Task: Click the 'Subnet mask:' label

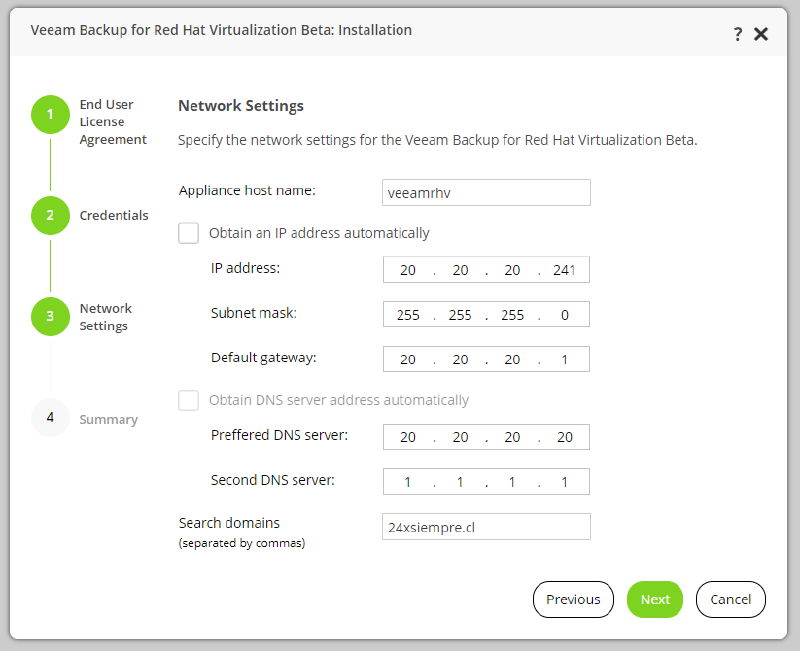Action: click(254, 313)
